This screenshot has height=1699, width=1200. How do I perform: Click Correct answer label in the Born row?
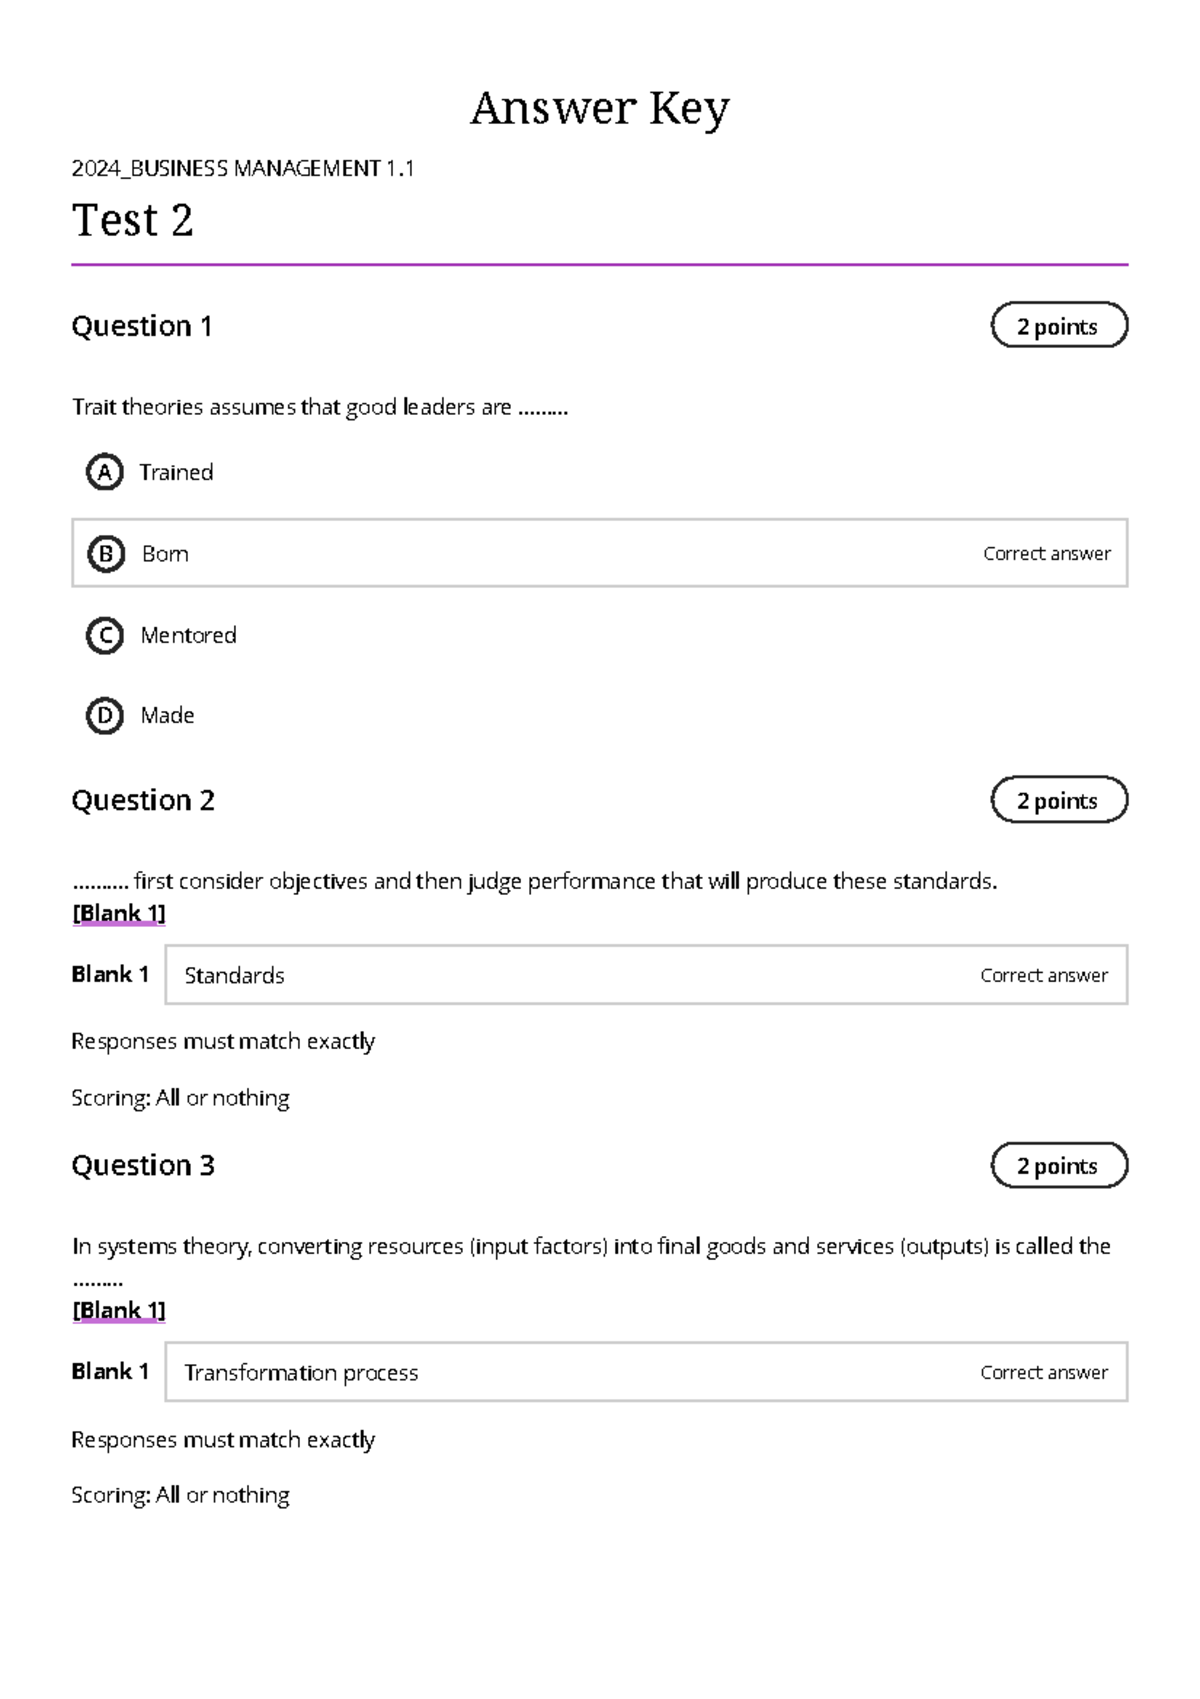pyautogui.click(x=1046, y=554)
